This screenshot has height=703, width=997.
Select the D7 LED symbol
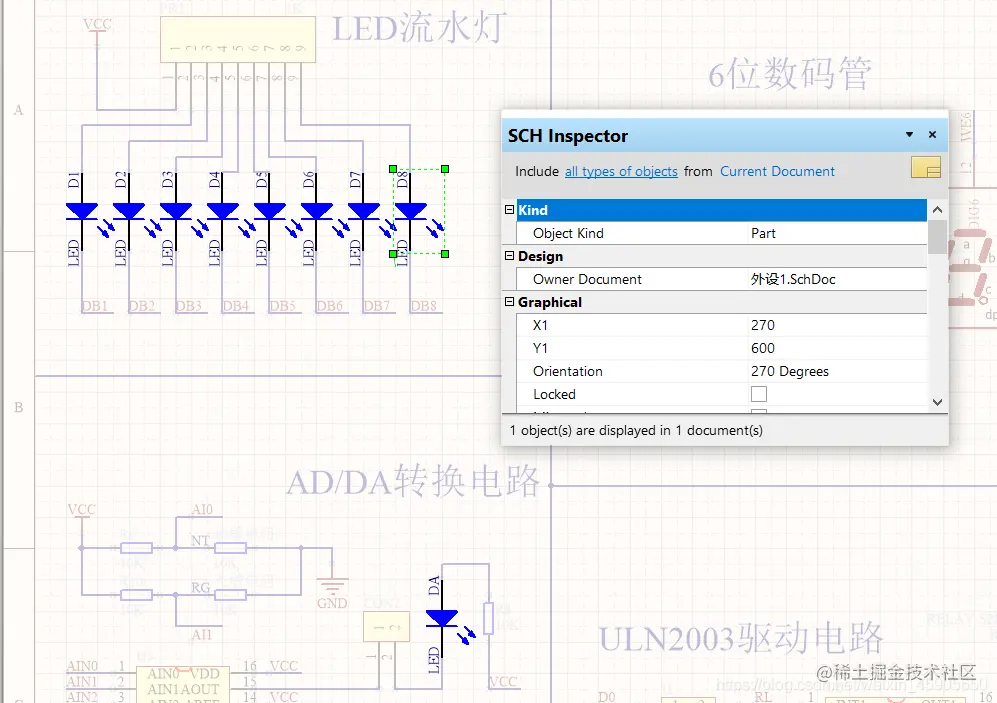pos(364,212)
